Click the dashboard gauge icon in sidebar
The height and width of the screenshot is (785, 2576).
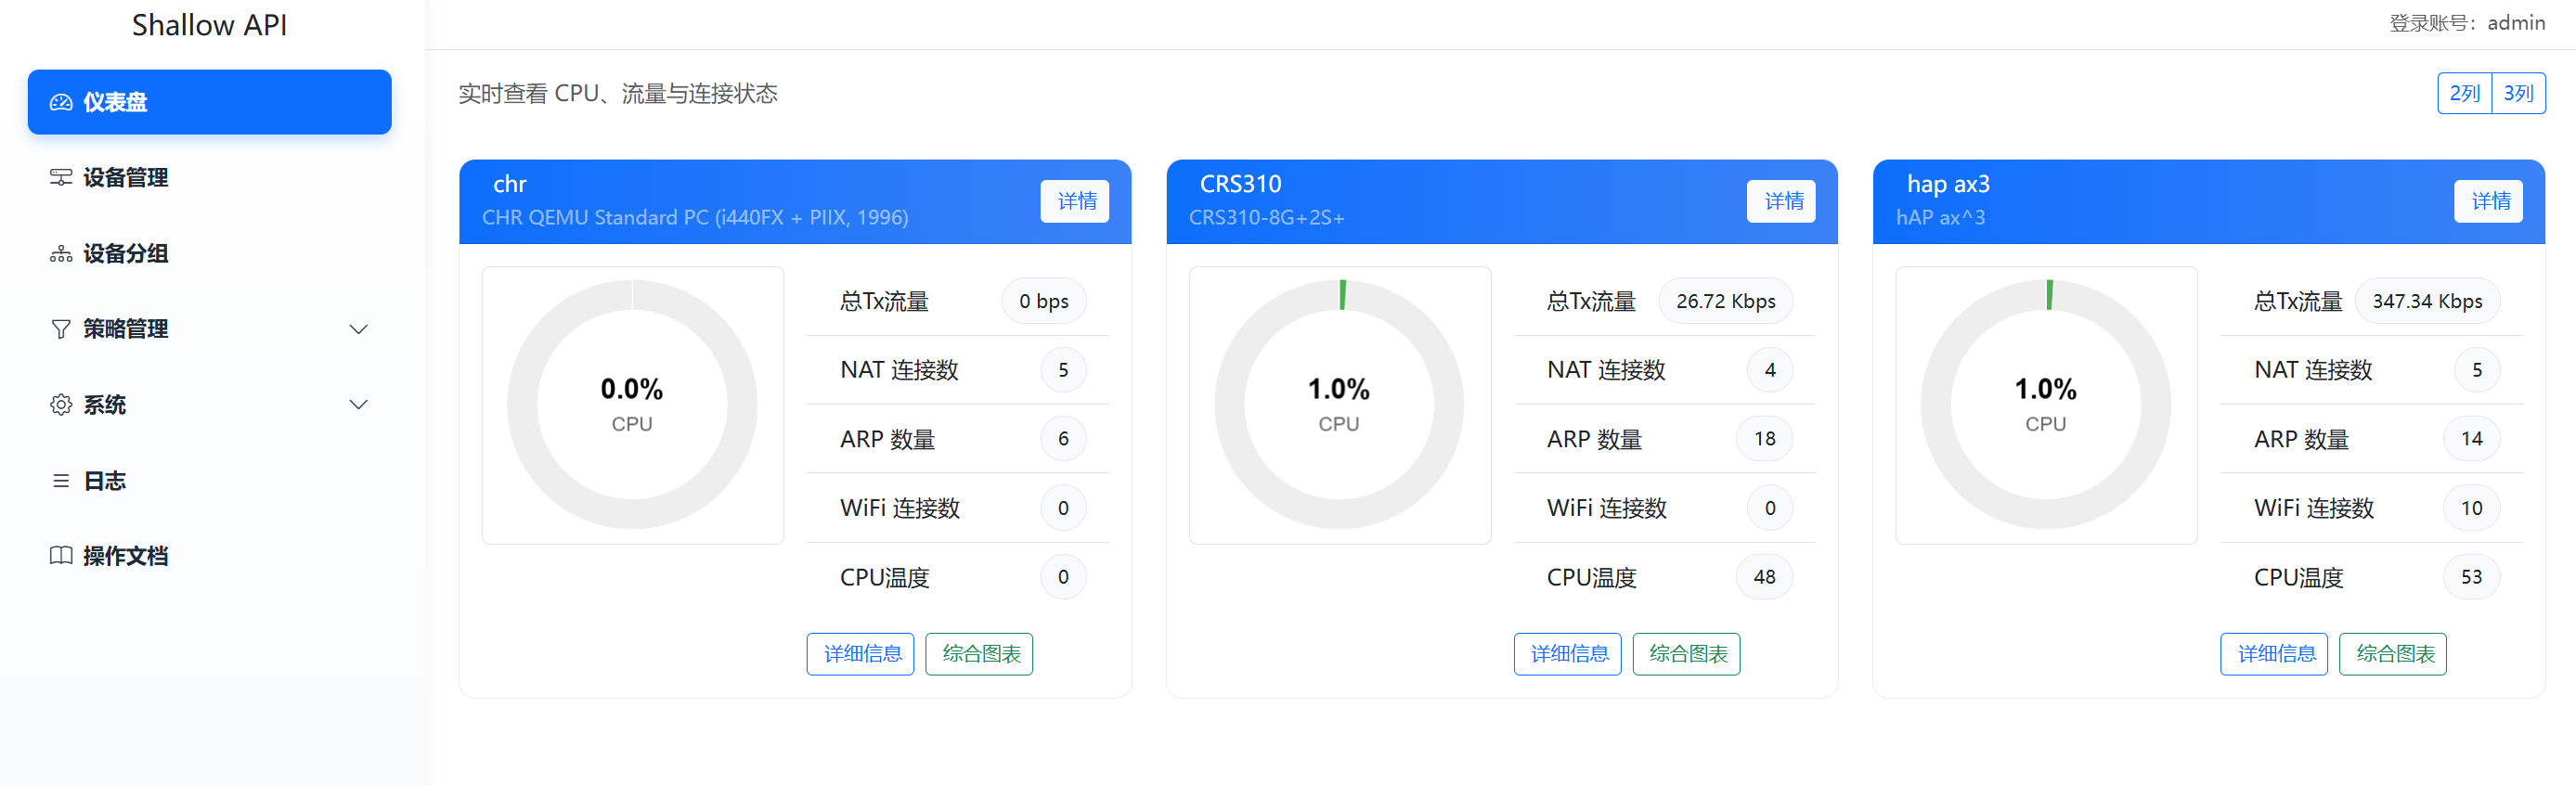click(x=61, y=102)
